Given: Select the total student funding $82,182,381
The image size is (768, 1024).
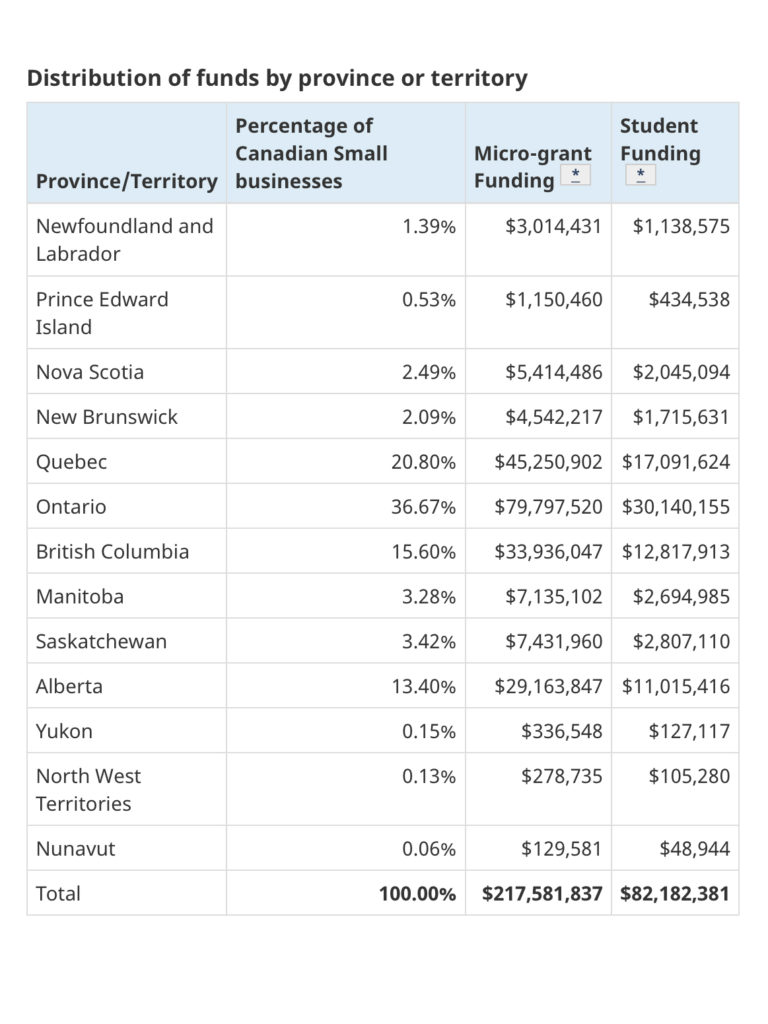Looking at the screenshot, I should coord(675,894).
